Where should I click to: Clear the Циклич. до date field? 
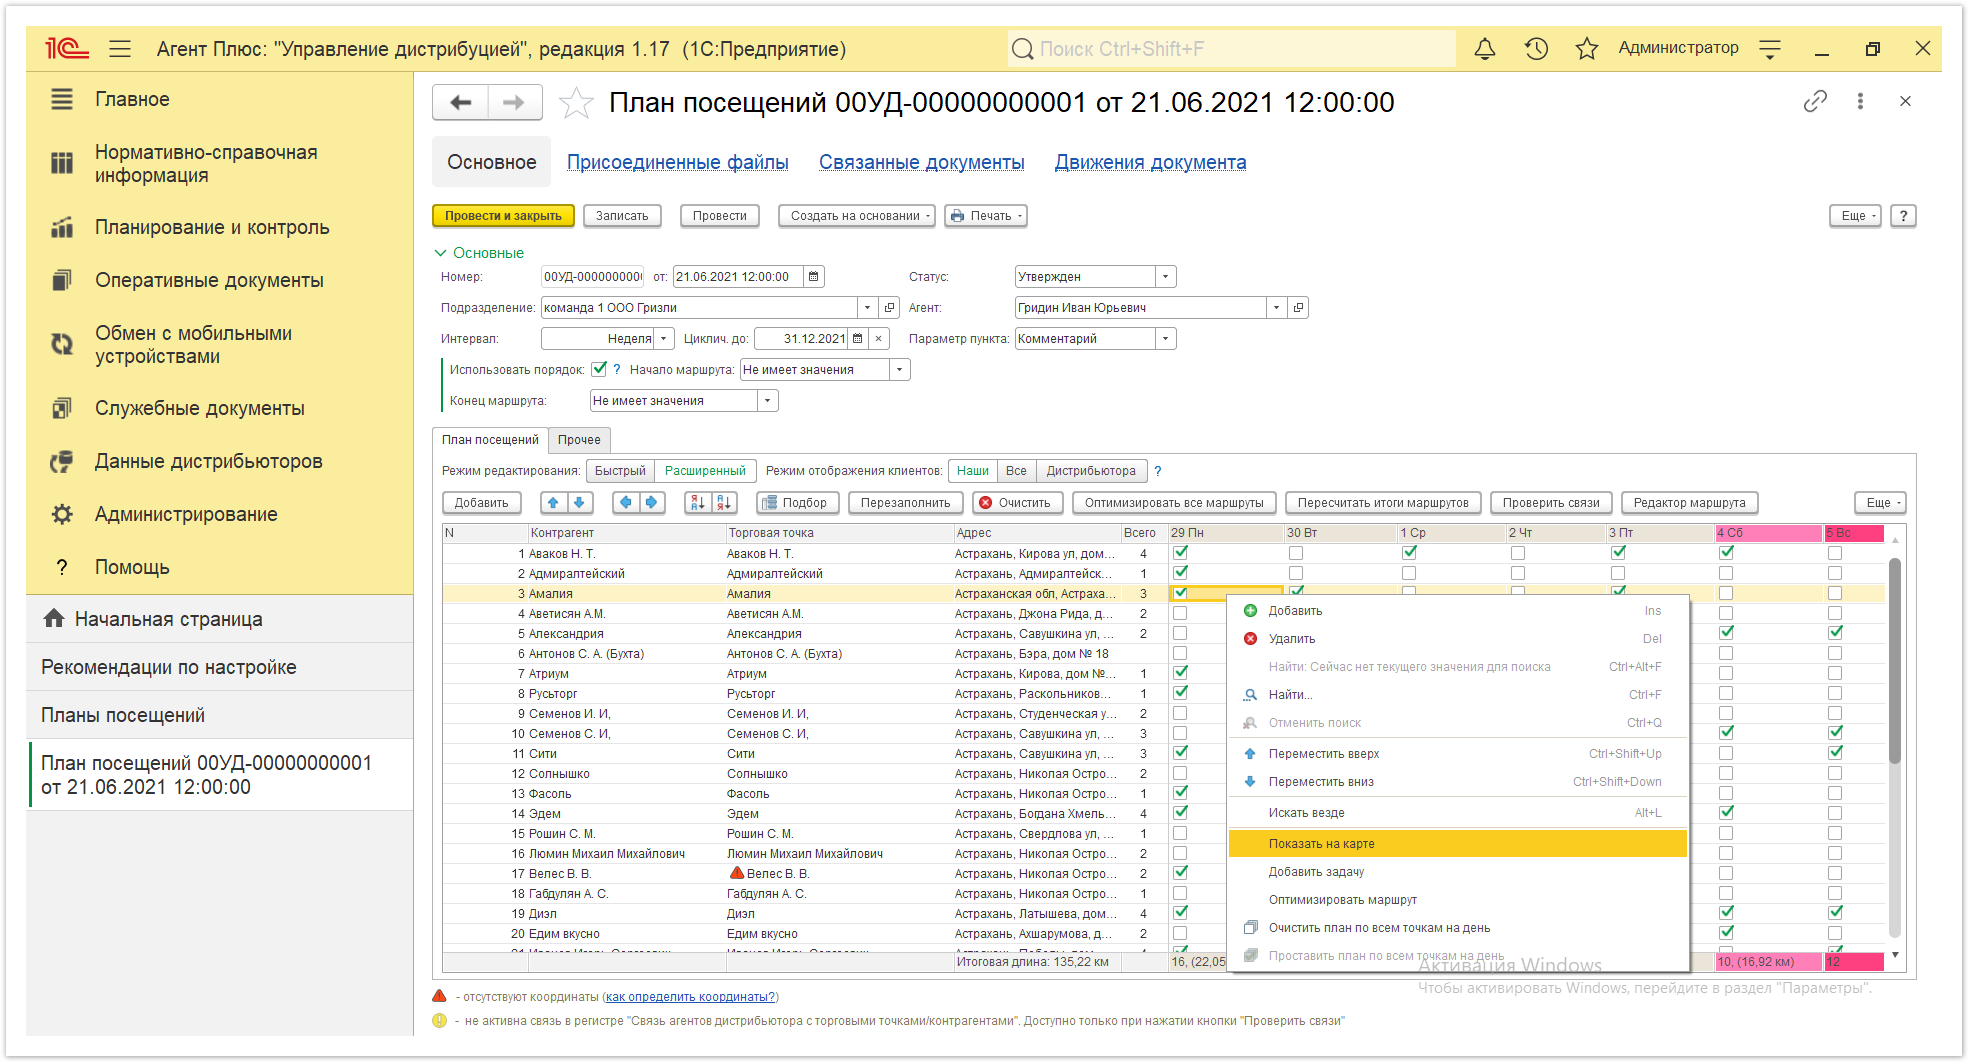tap(879, 339)
